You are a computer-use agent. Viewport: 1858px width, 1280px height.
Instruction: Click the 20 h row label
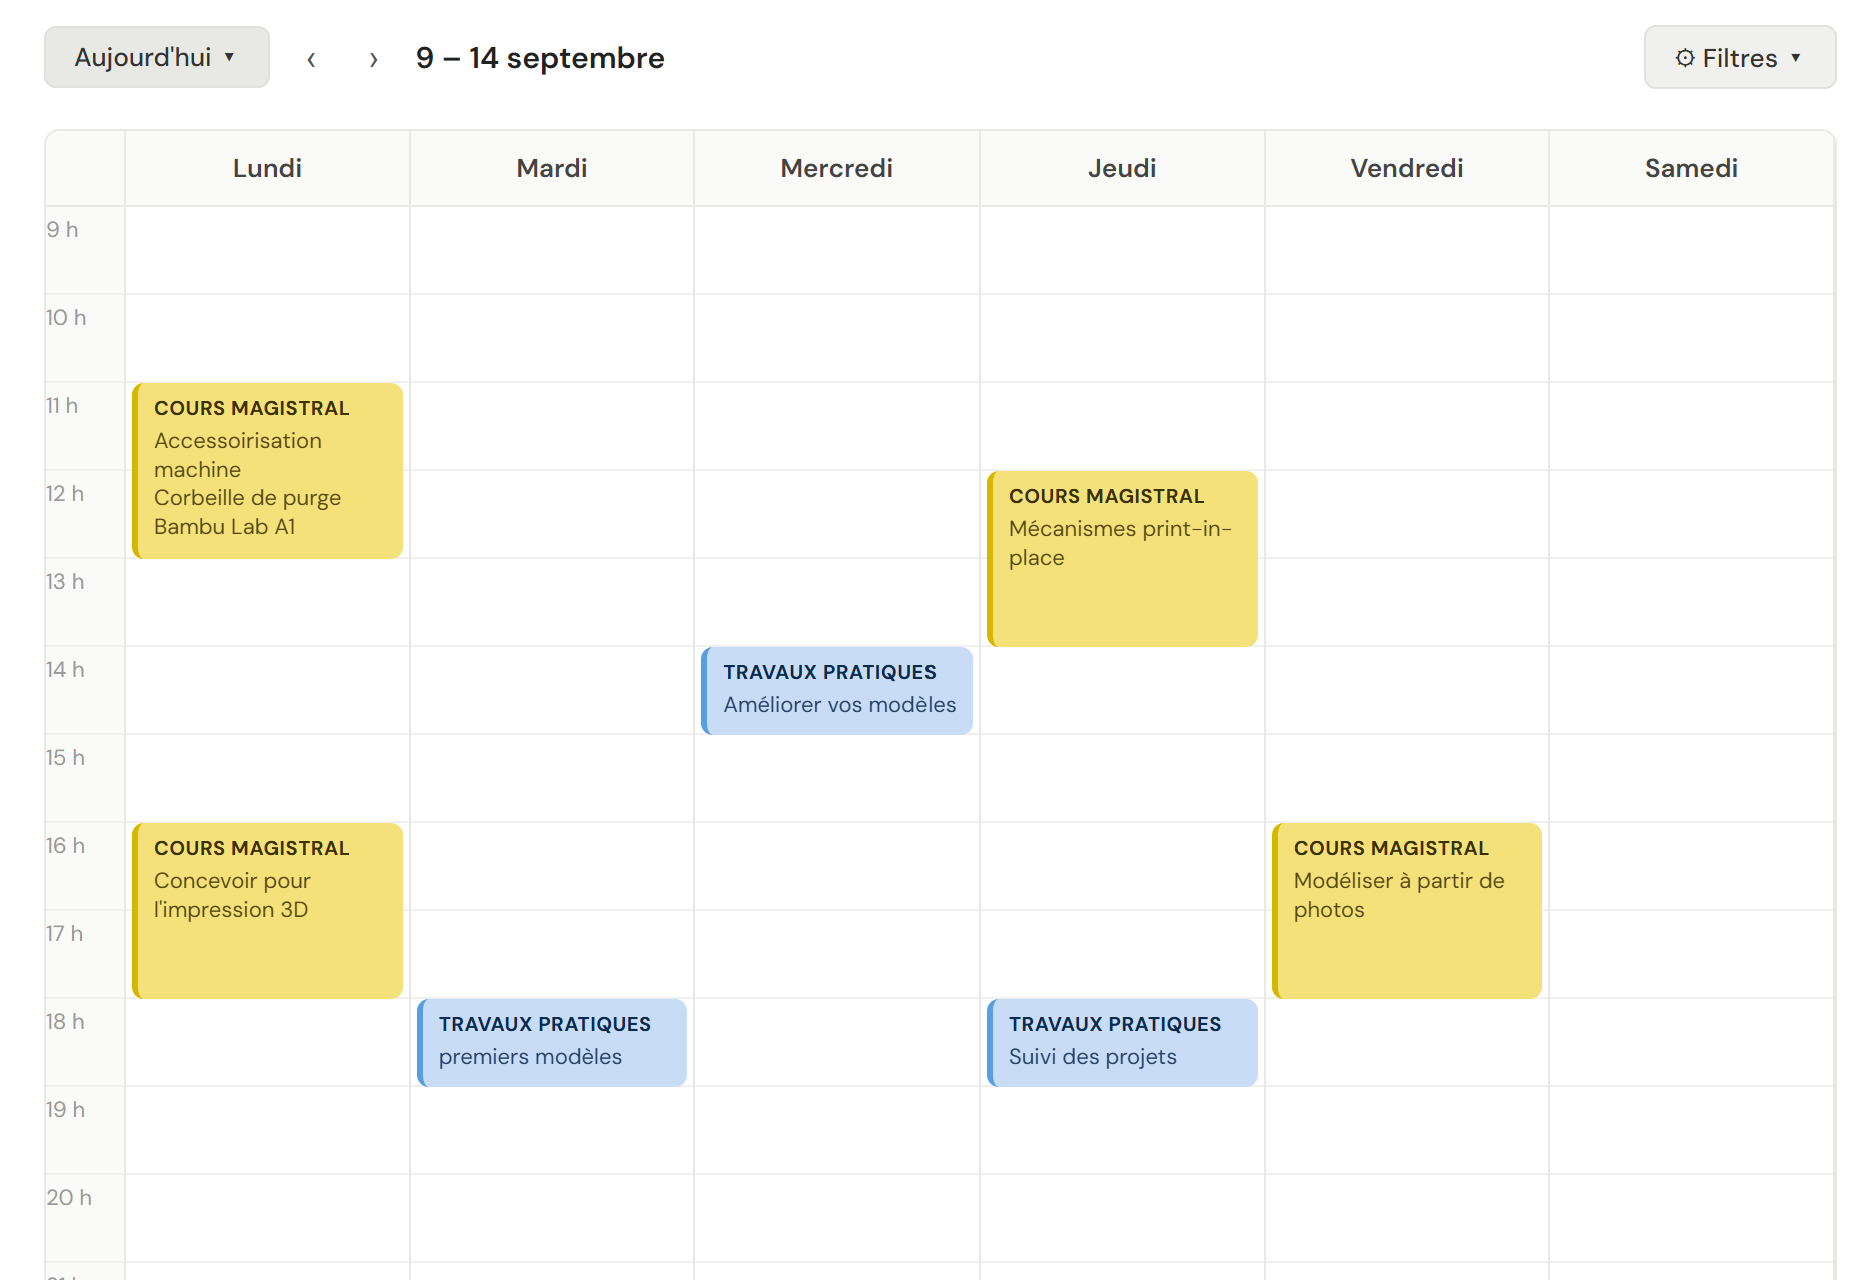click(x=68, y=1196)
